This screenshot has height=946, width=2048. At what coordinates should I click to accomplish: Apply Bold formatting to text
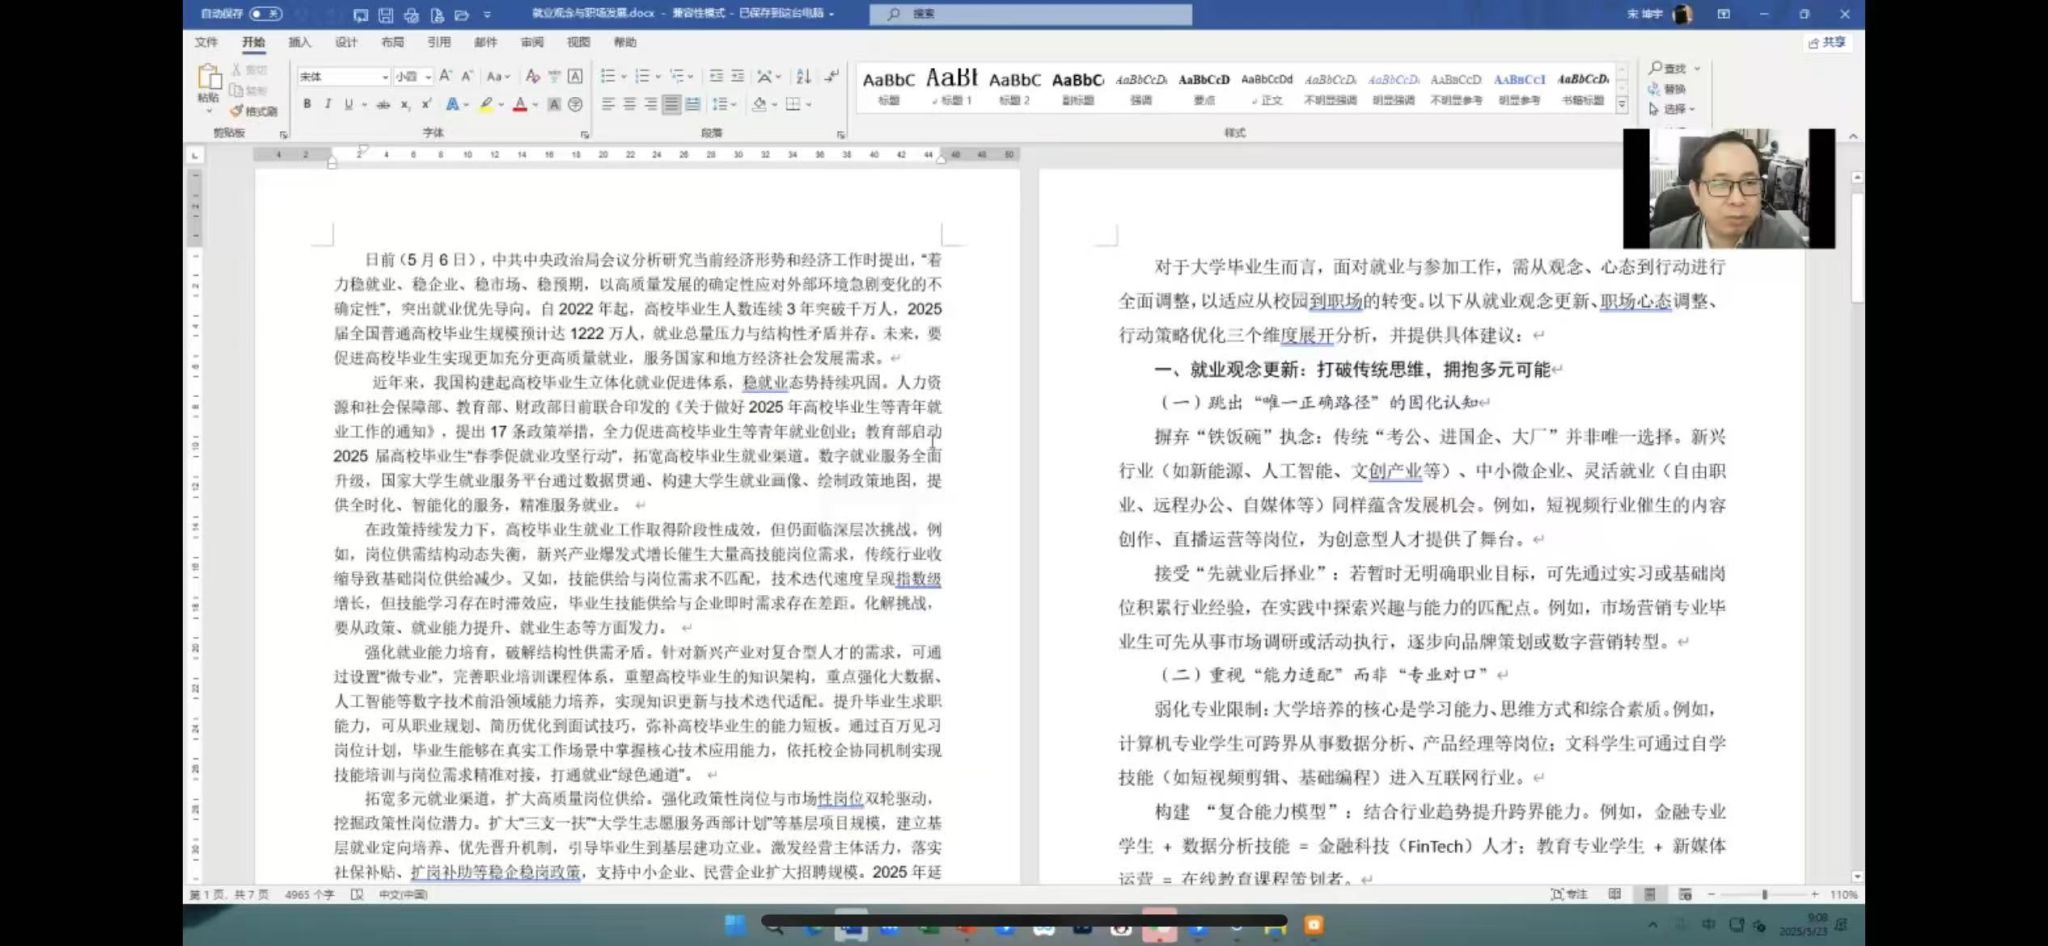307,104
